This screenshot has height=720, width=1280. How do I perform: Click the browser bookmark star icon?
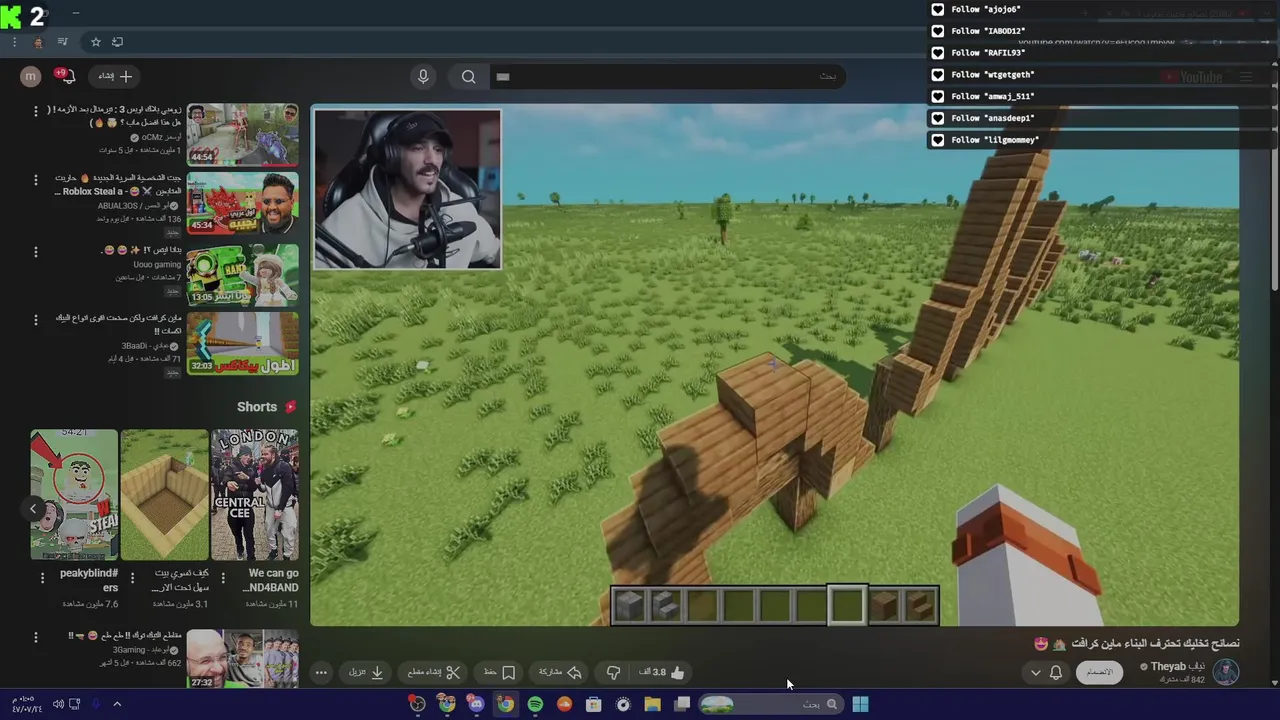point(95,42)
